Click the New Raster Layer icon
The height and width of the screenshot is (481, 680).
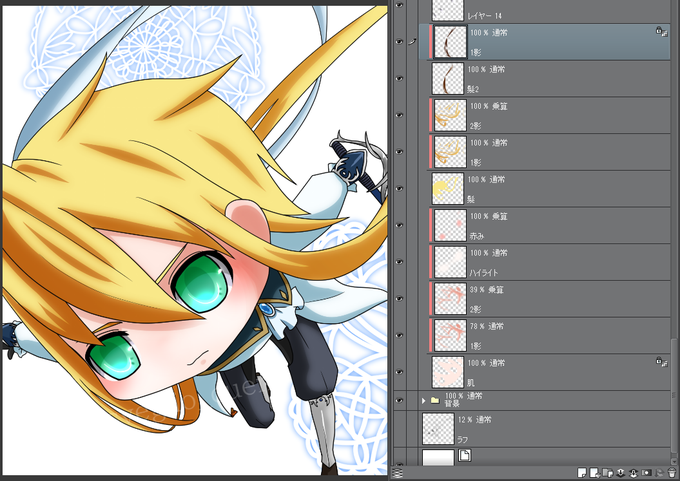(582, 473)
